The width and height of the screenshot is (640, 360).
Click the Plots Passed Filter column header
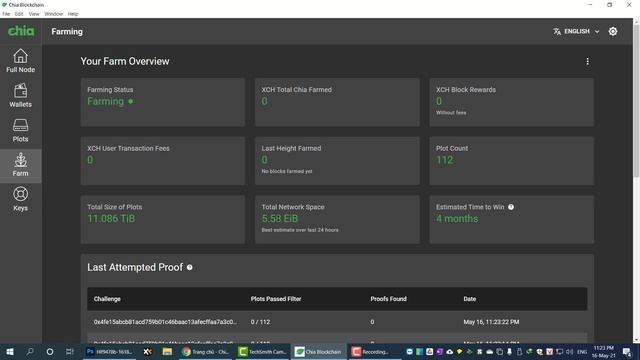pyautogui.click(x=276, y=299)
